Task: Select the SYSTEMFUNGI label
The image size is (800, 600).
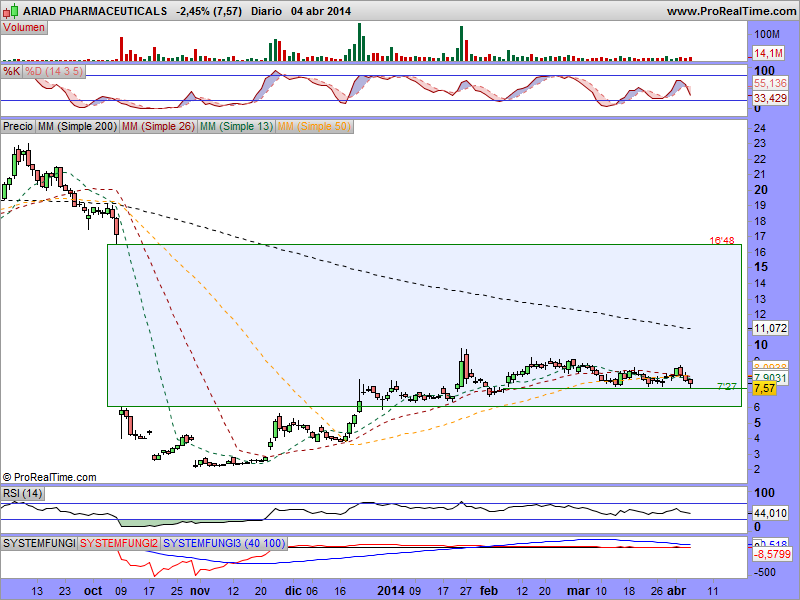Action: pos(39,543)
